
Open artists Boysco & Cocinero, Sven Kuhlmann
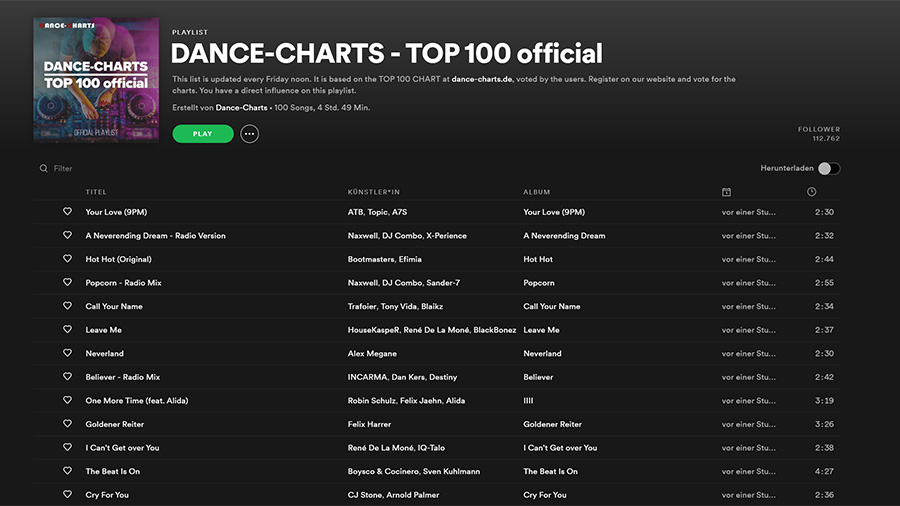pyautogui.click(x=414, y=471)
